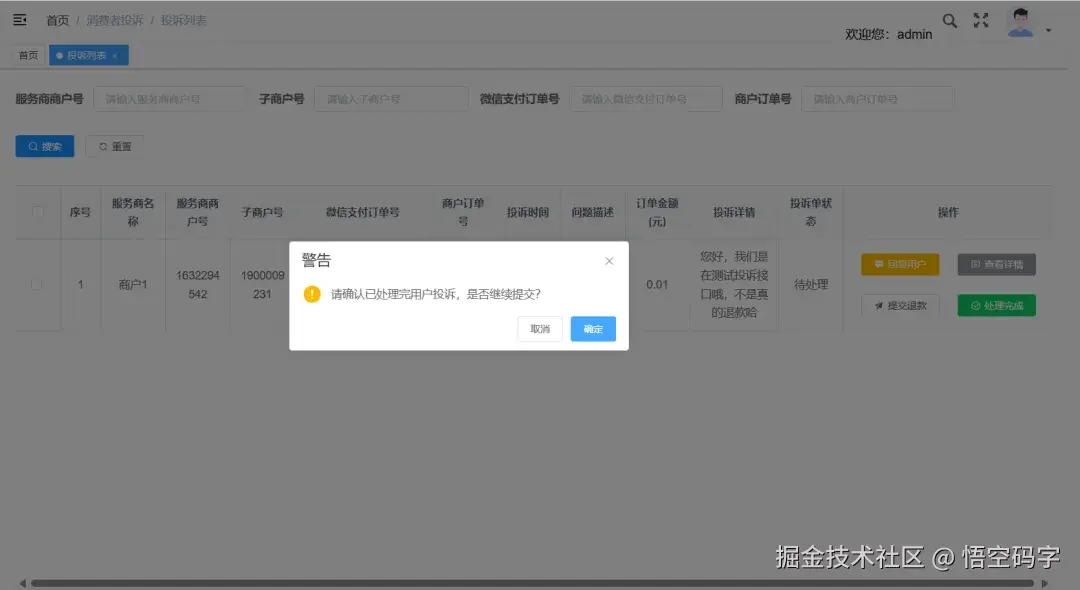Image resolution: width=1080 pixels, height=590 pixels.
Task: Collapse the sidebar with the hamburger icon
Action: point(19,19)
